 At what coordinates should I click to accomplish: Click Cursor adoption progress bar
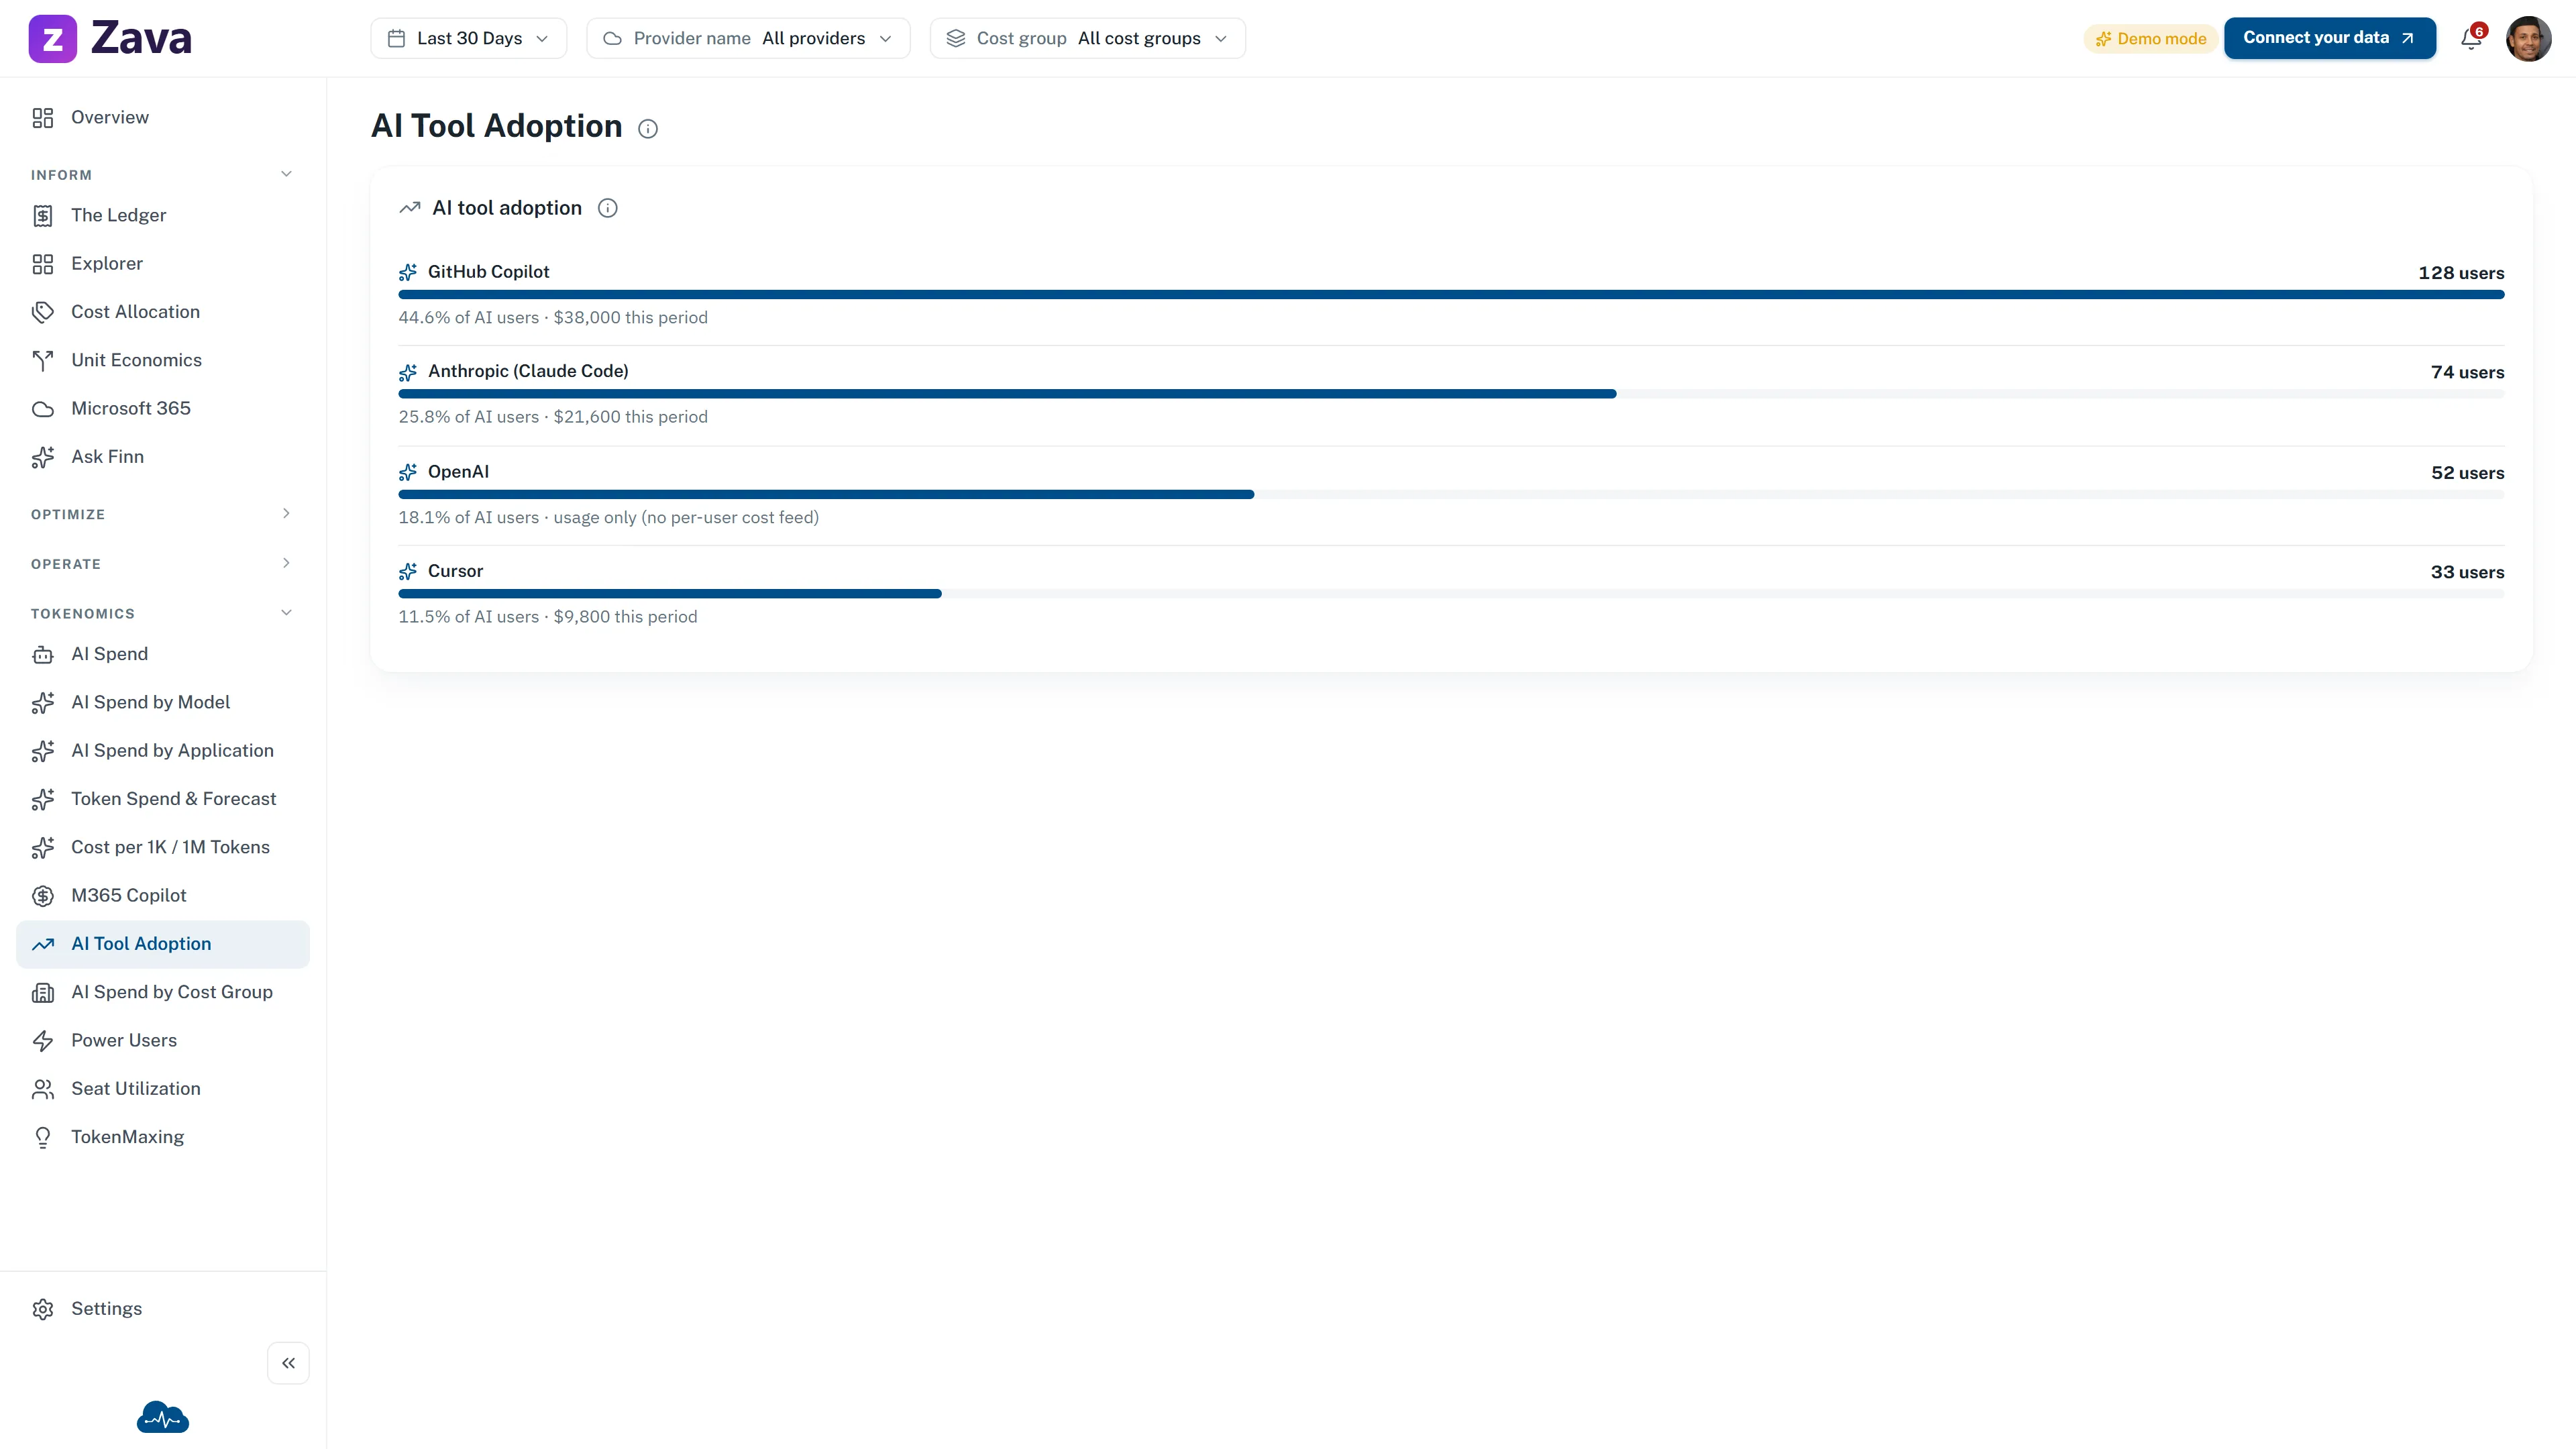tap(1451, 594)
